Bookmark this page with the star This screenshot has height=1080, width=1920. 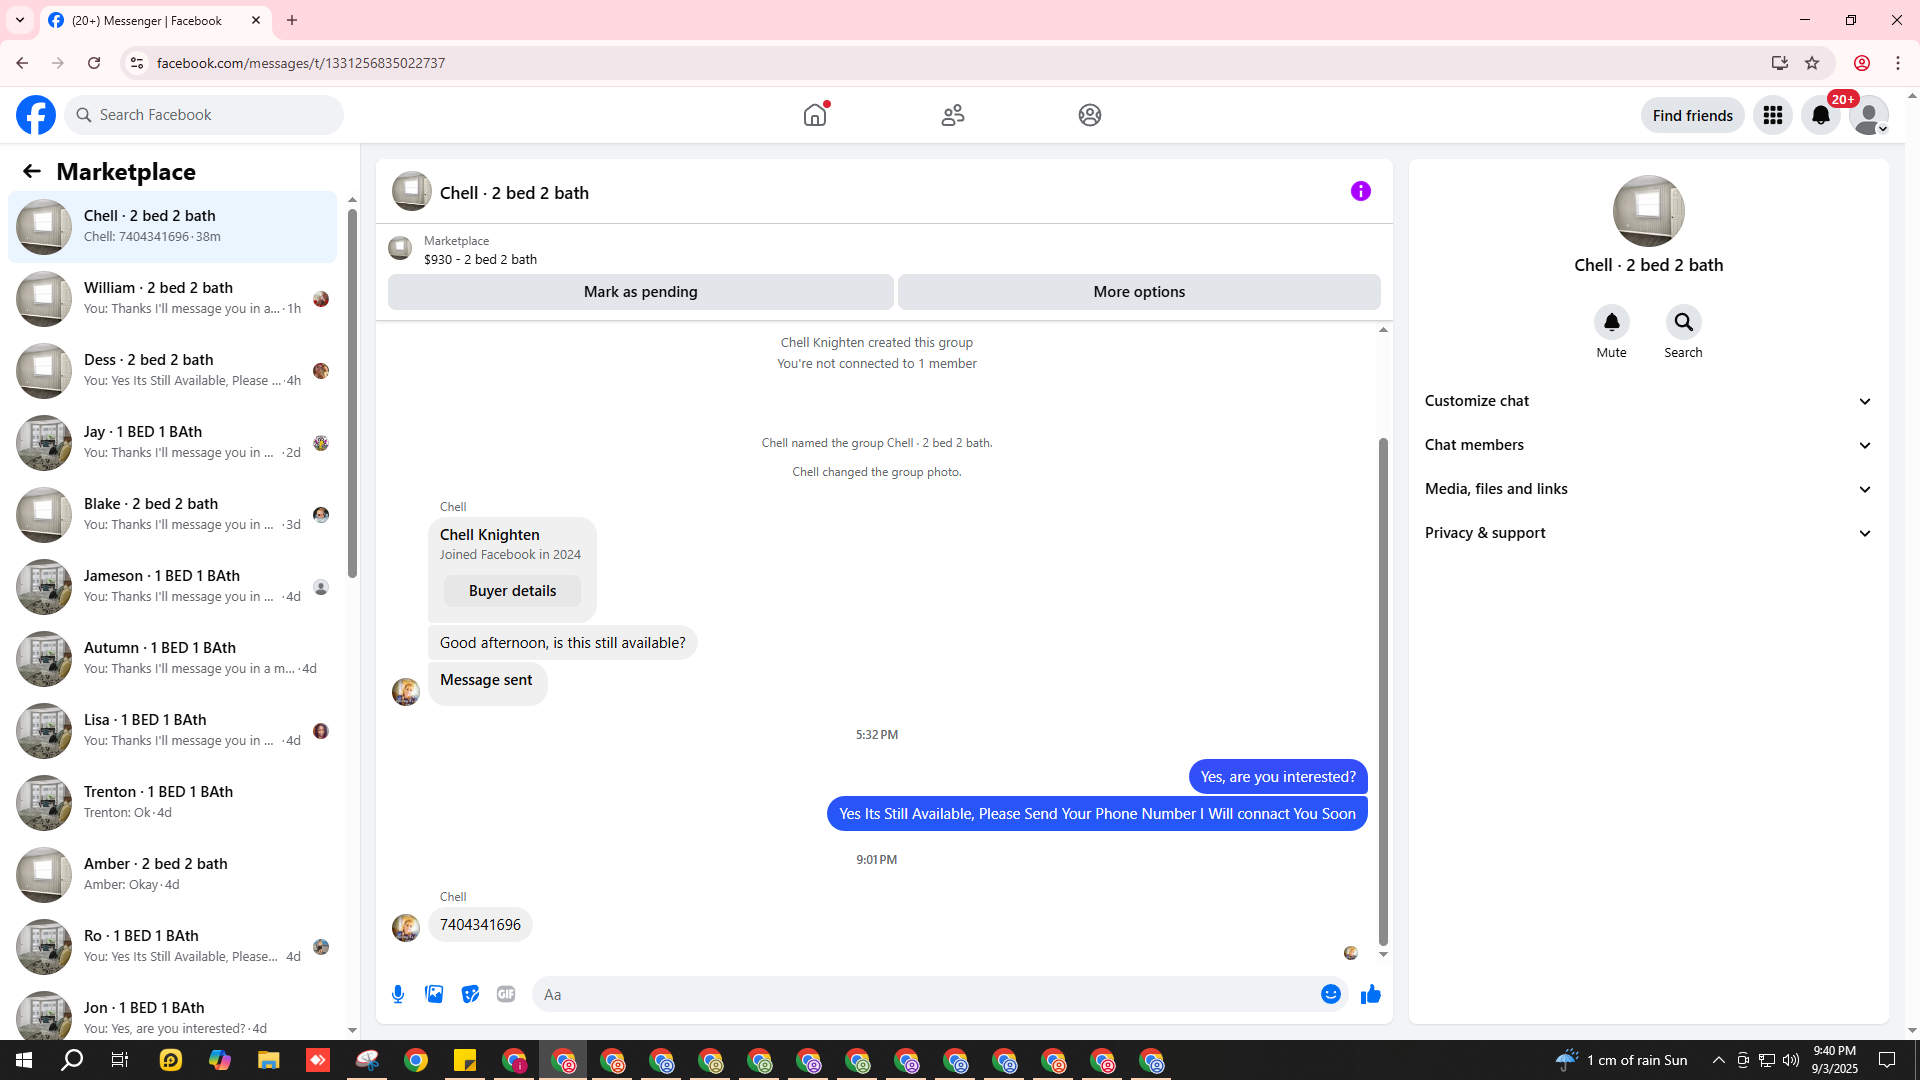(1812, 63)
